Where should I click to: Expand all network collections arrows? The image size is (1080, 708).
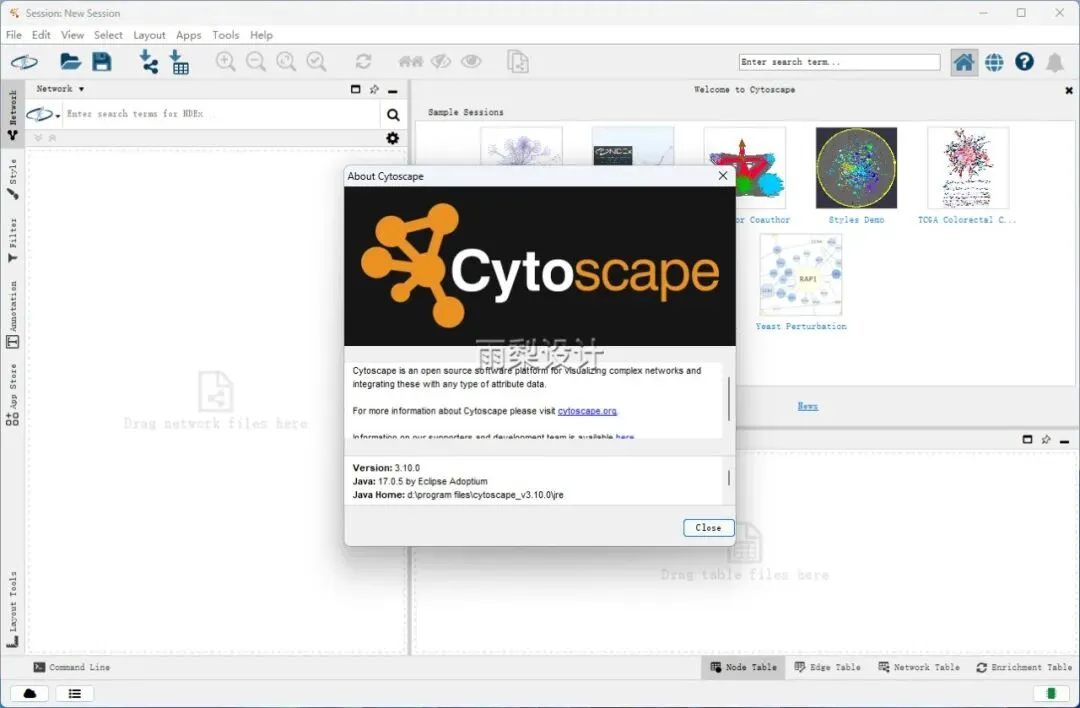point(38,138)
